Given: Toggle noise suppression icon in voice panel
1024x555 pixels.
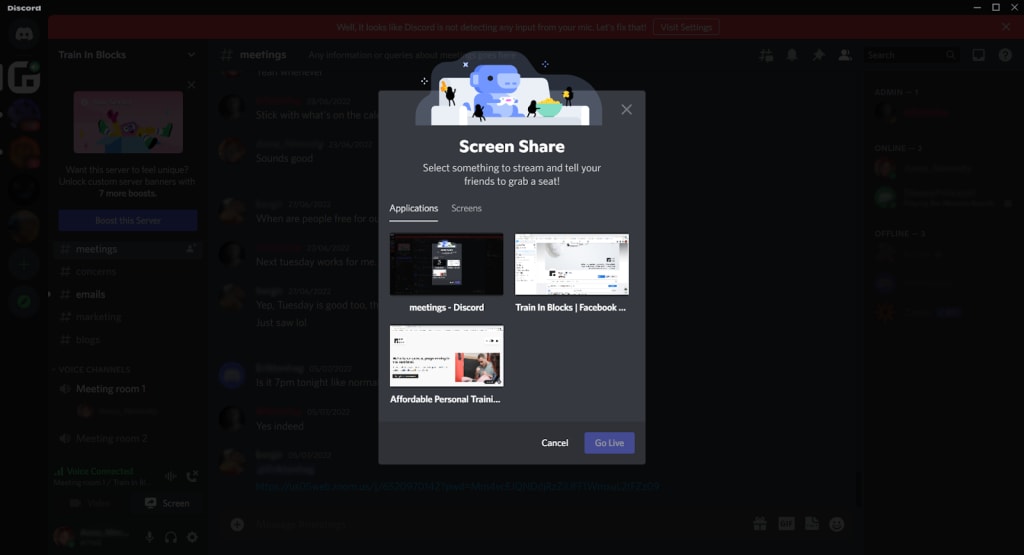Looking at the screenshot, I should (170, 476).
